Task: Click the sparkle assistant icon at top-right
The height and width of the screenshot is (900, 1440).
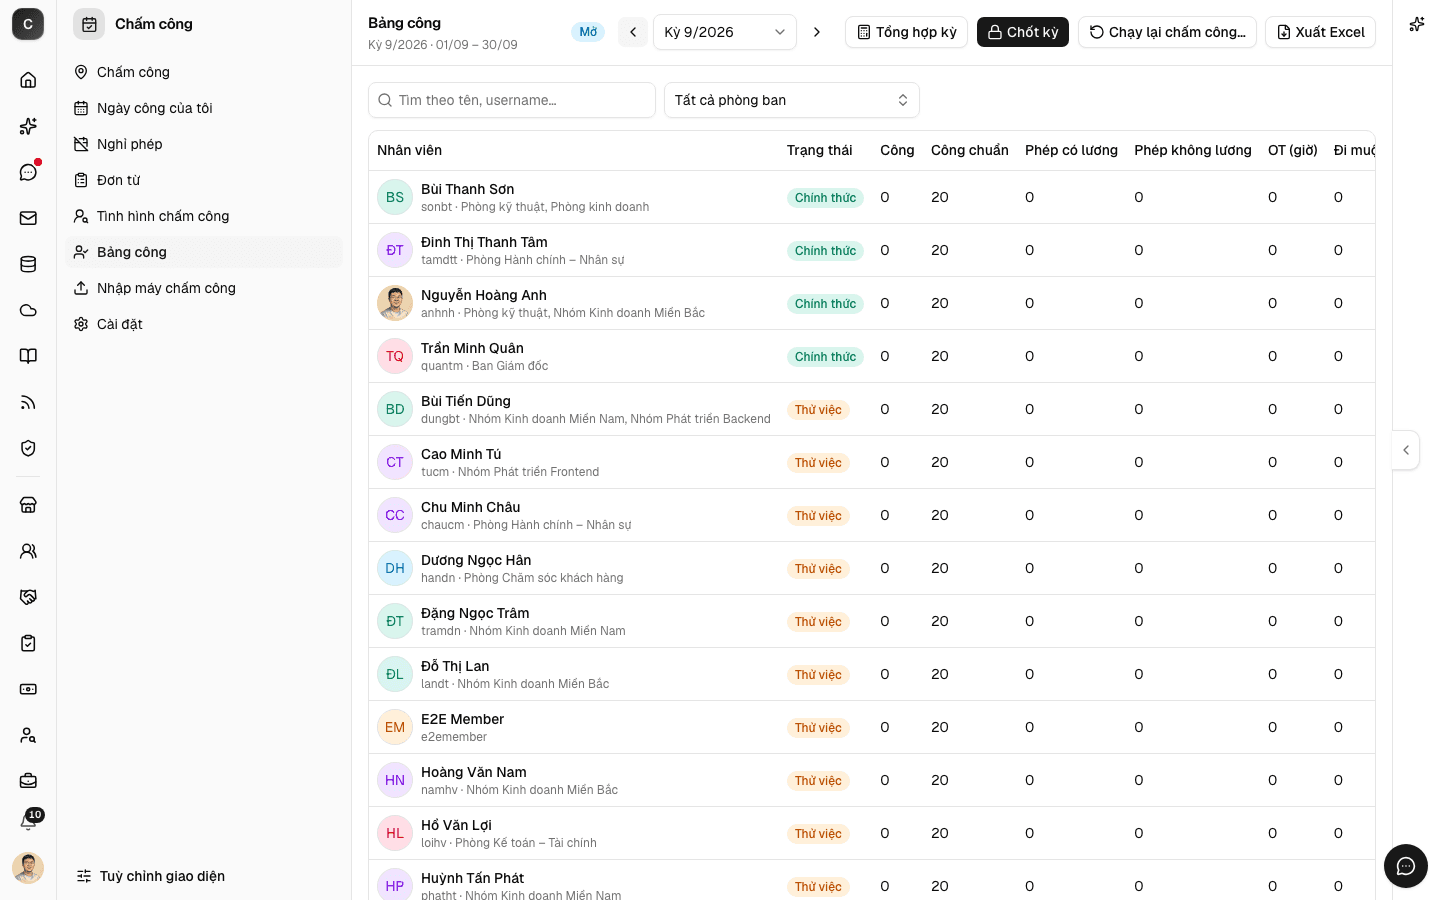Action: [x=1416, y=24]
